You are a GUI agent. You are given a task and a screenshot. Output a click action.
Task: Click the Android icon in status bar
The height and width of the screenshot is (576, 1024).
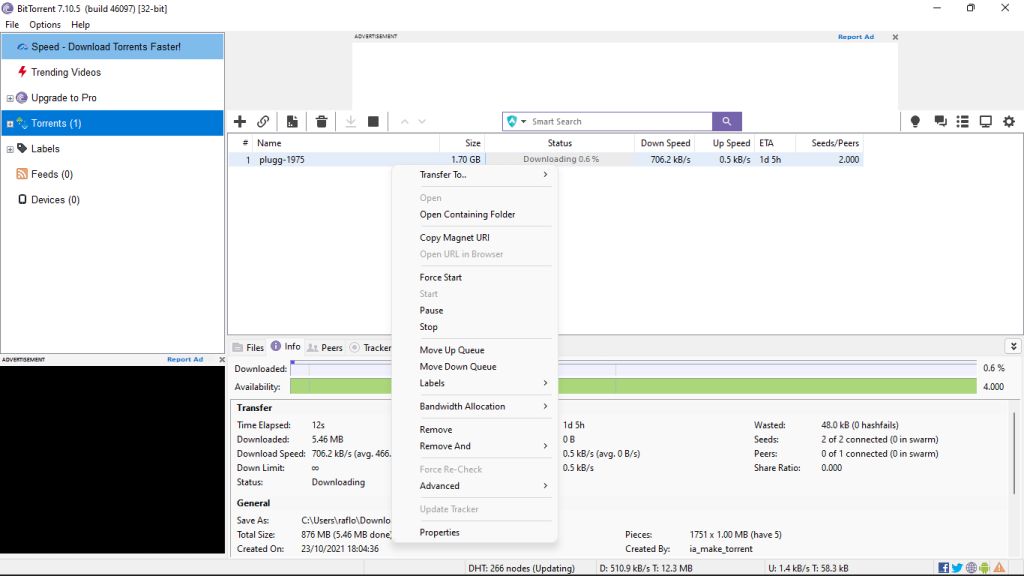(984, 568)
